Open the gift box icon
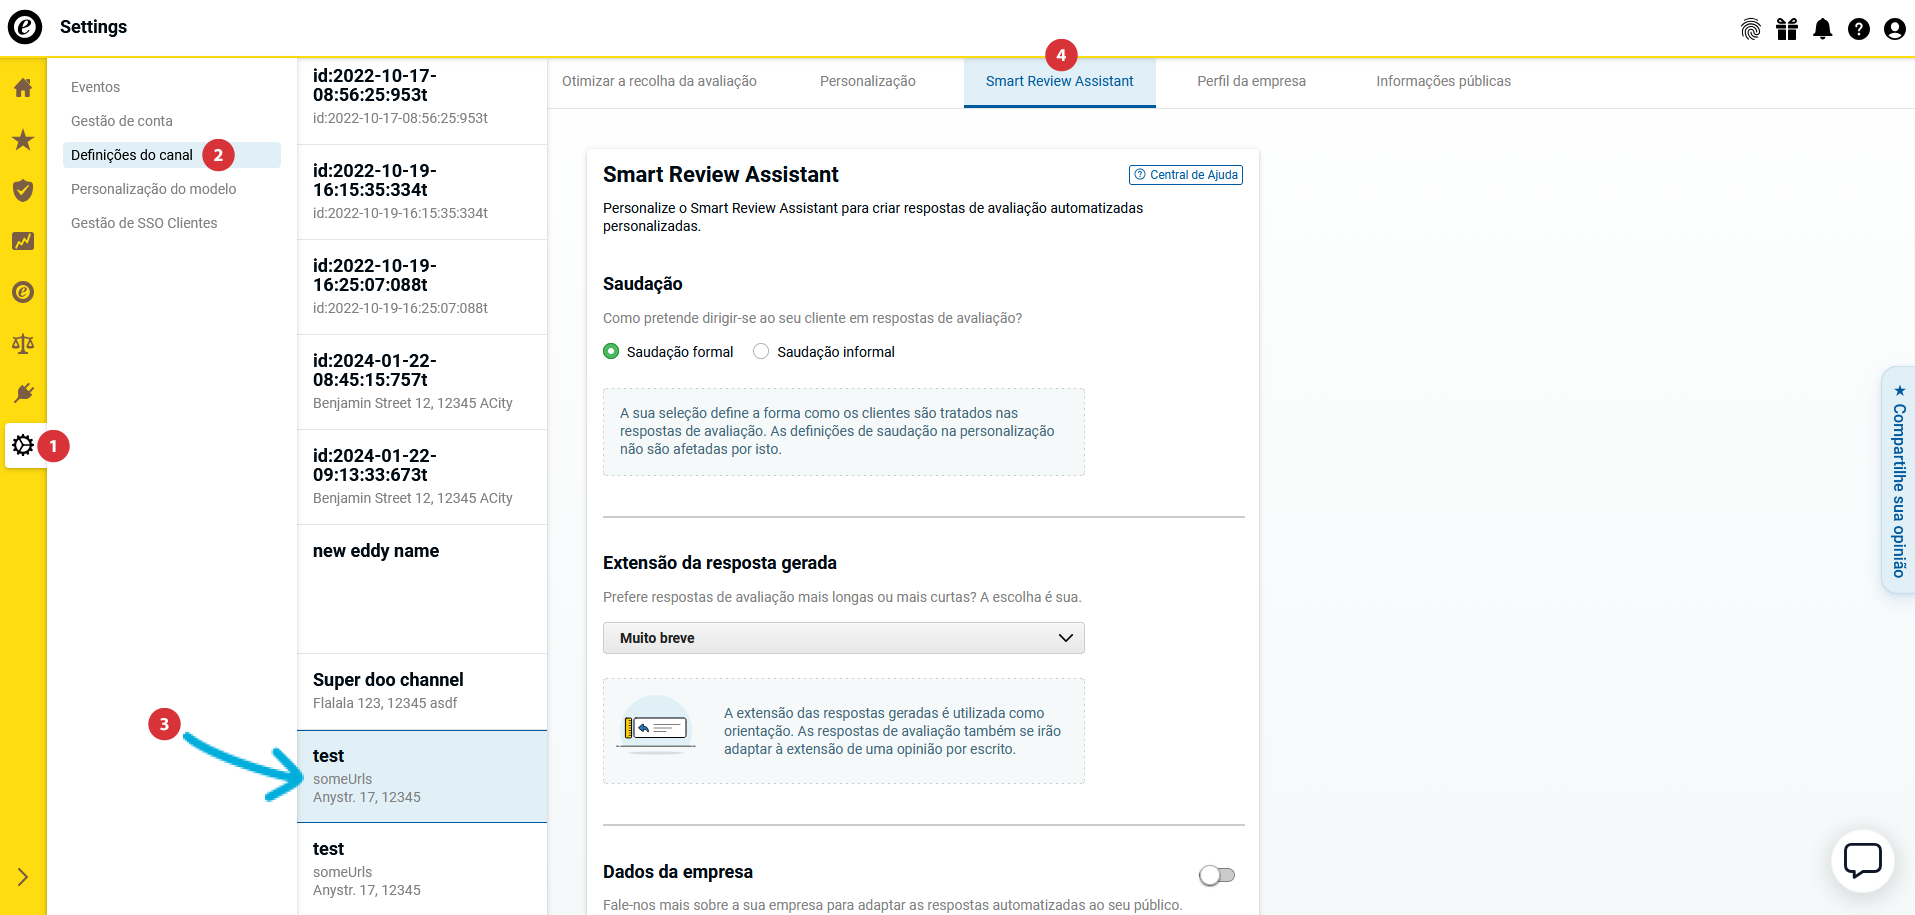 pos(1786,29)
